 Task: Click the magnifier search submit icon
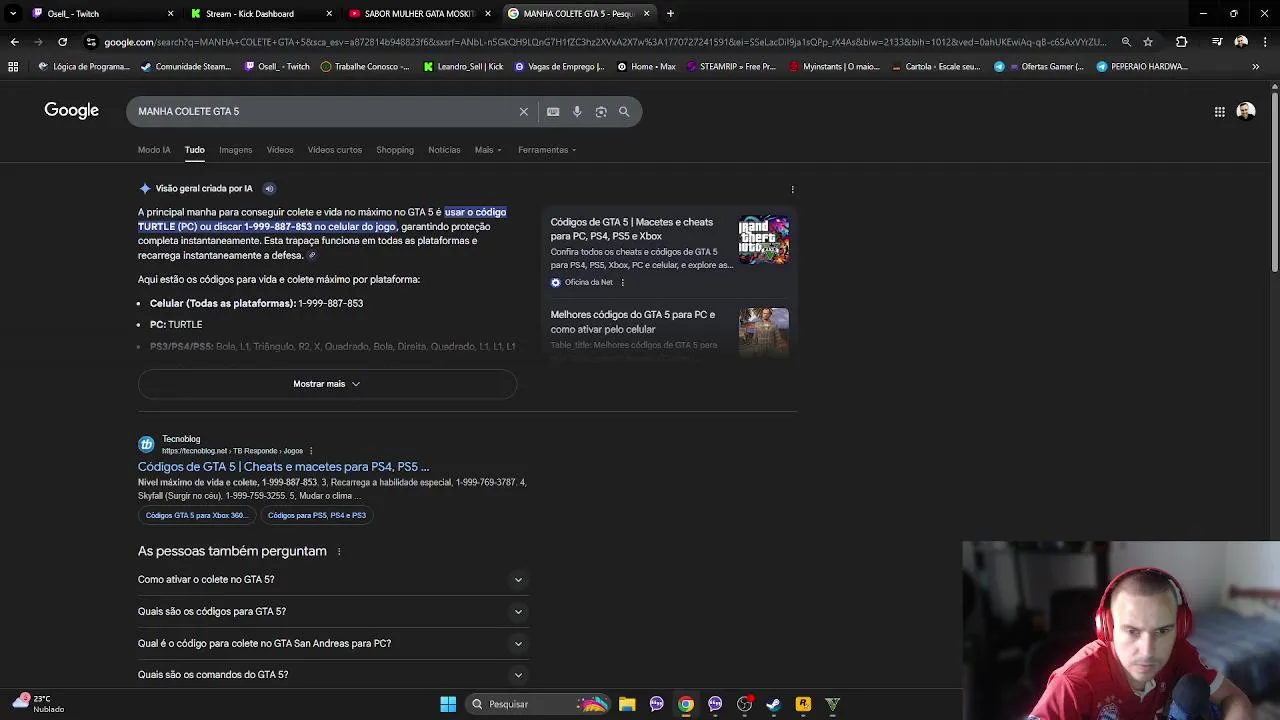(x=624, y=112)
